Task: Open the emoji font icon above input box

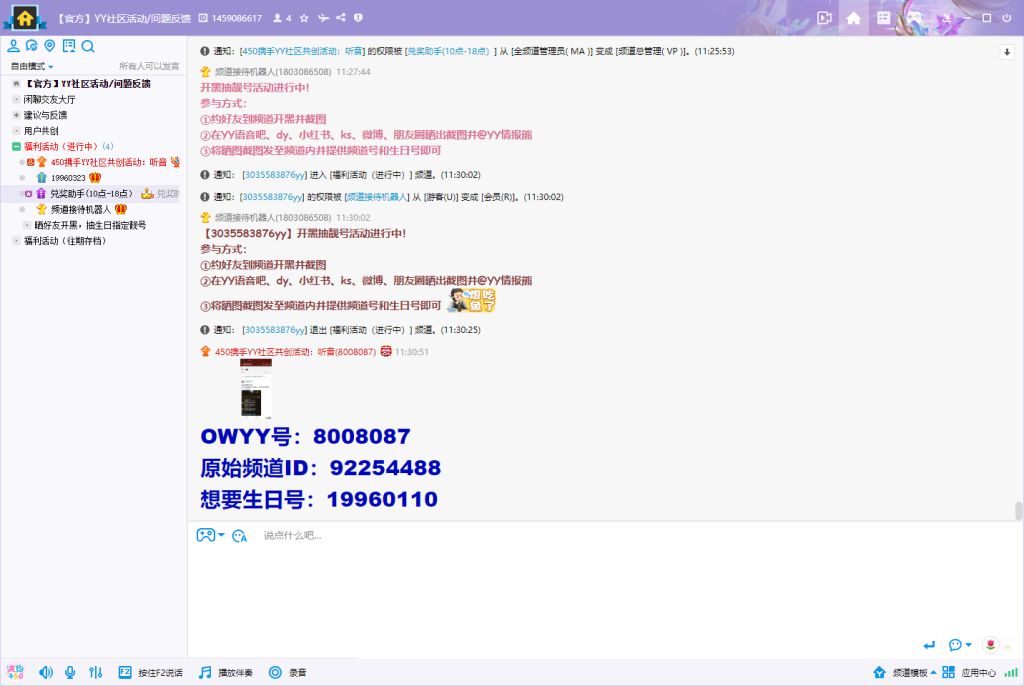Action: coord(240,536)
